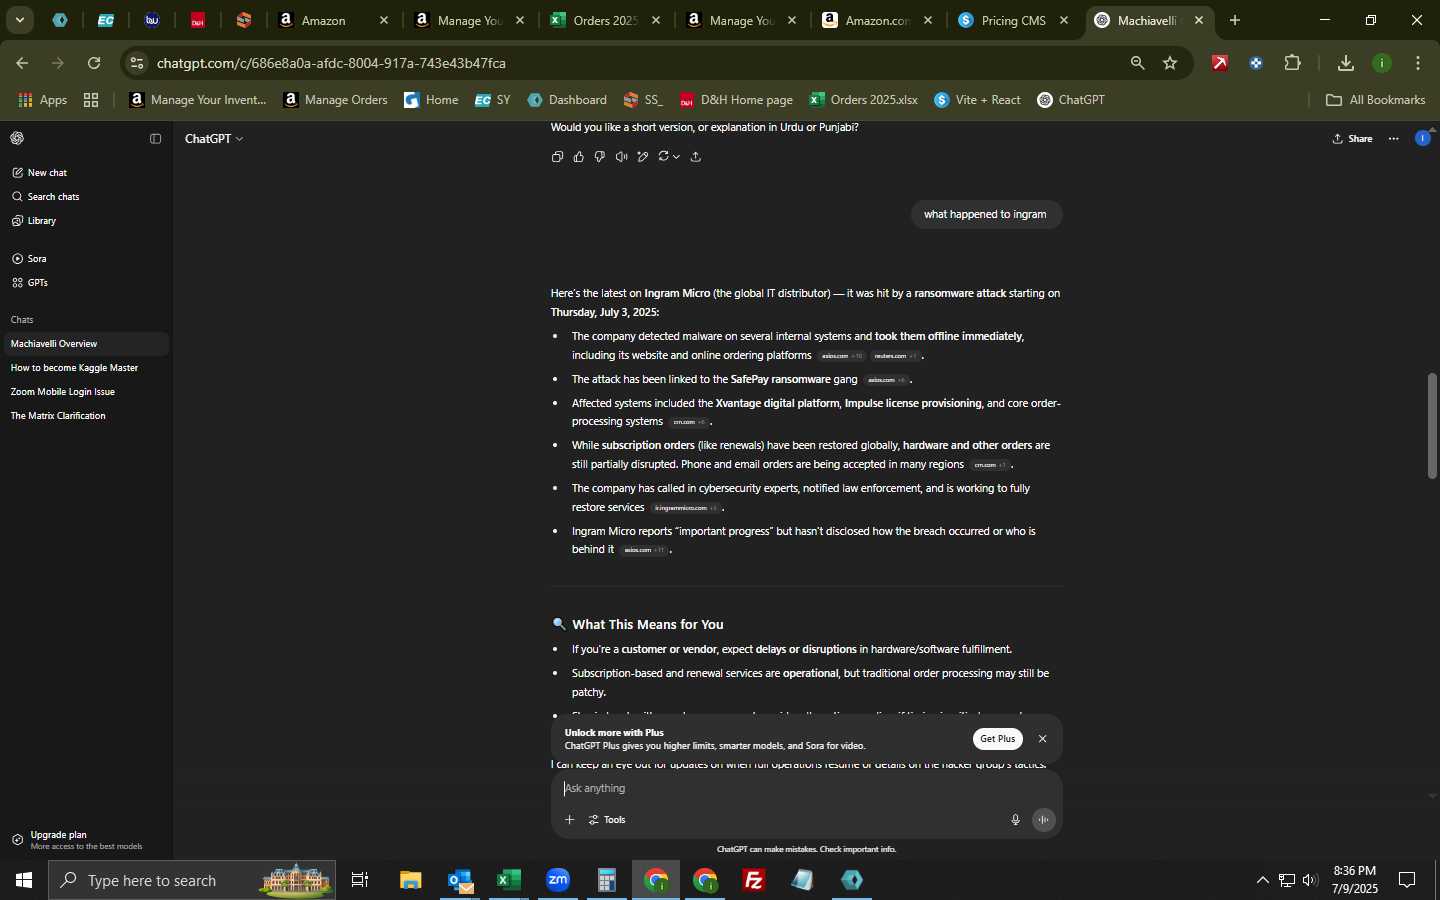The height and width of the screenshot is (900, 1440).
Task: Open the conversation options three-dot menu
Action: tap(1394, 139)
